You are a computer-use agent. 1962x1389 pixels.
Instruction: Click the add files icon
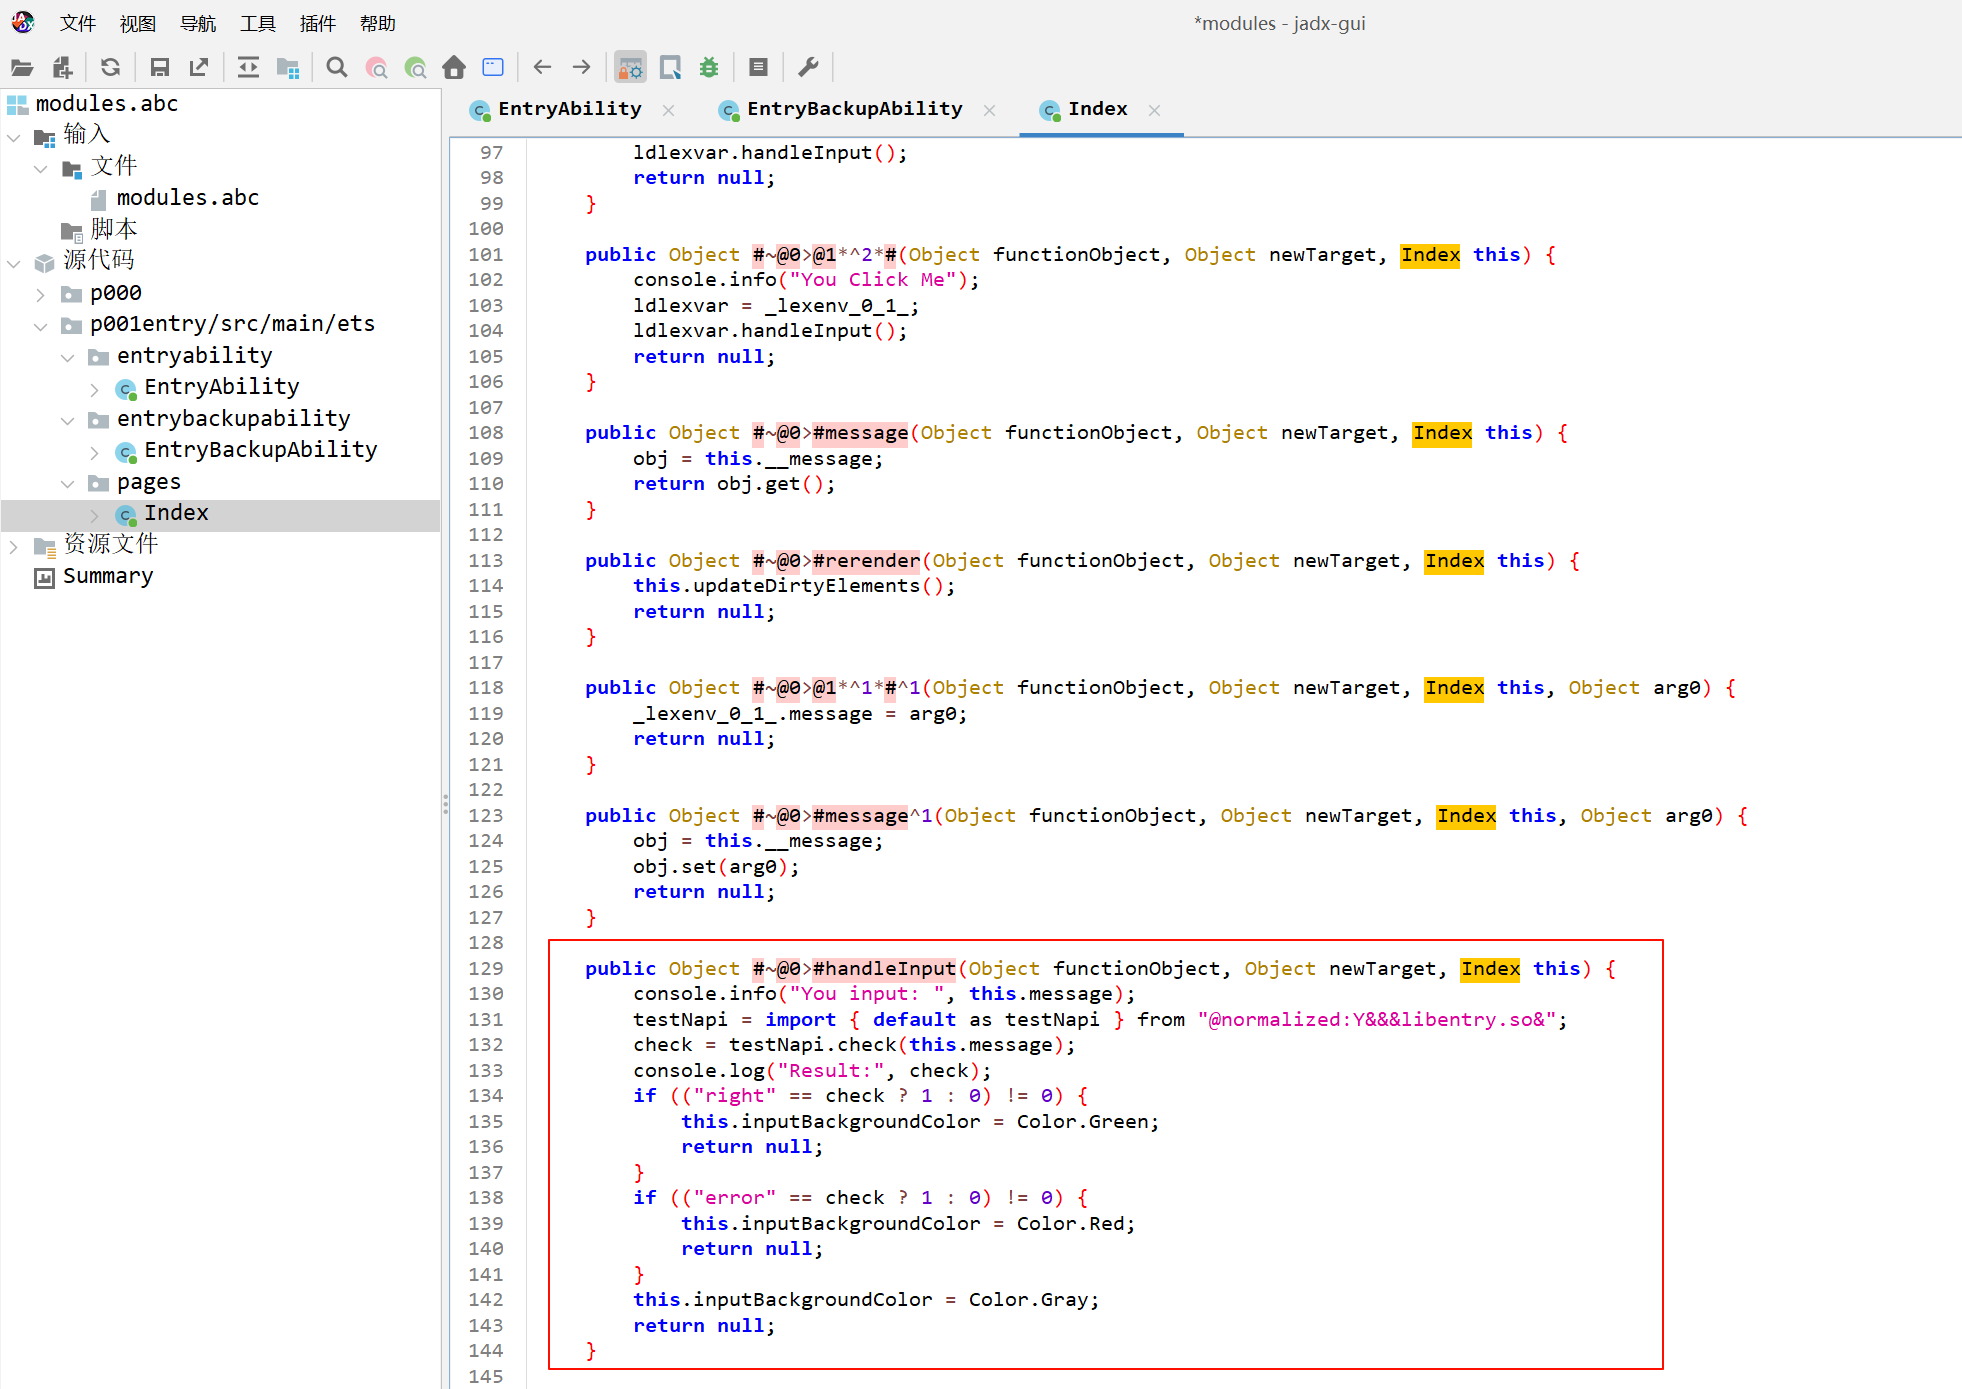coord(62,67)
